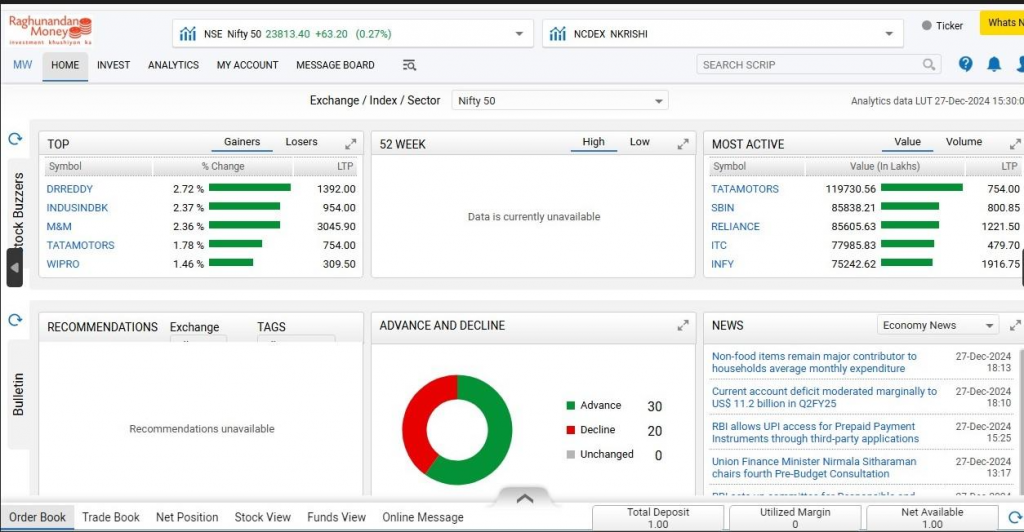Image resolution: width=1024 pixels, height=532 pixels.
Task: Switch Most Active to Volume view
Action: [x=963, y=142]
